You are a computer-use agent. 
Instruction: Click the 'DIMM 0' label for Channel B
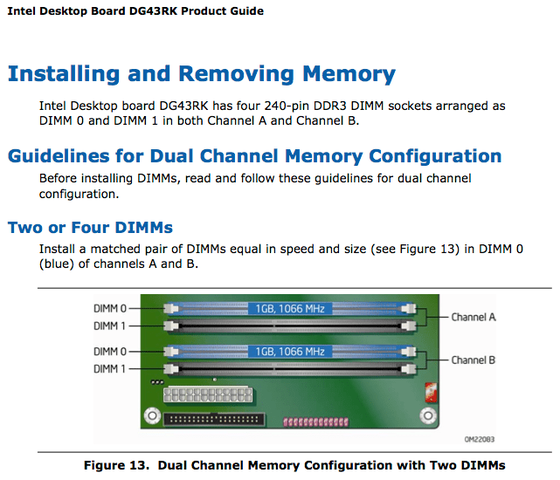point(110,351)
